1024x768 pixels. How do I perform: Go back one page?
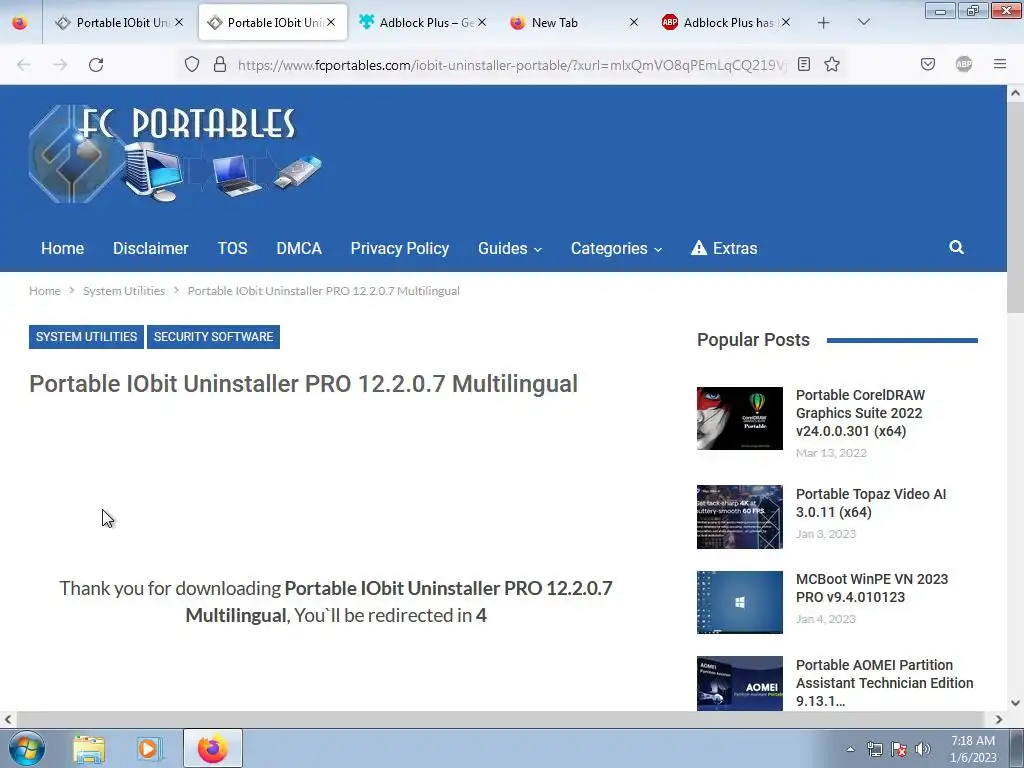(x=24, y=64)
